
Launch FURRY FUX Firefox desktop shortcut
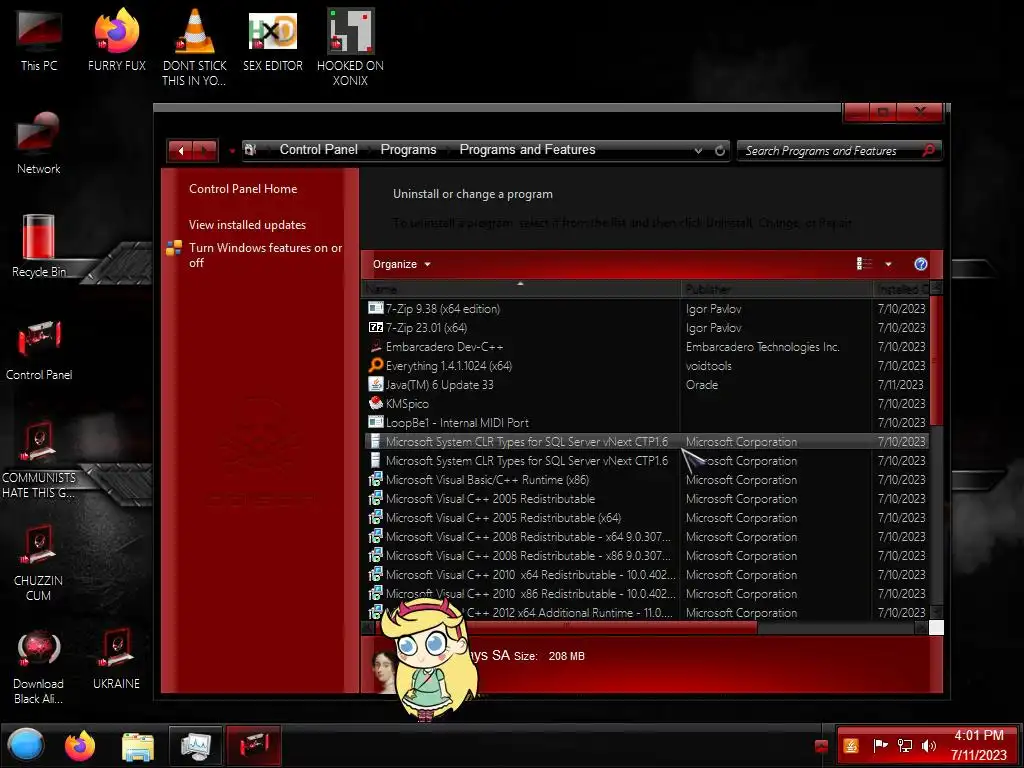117,41
